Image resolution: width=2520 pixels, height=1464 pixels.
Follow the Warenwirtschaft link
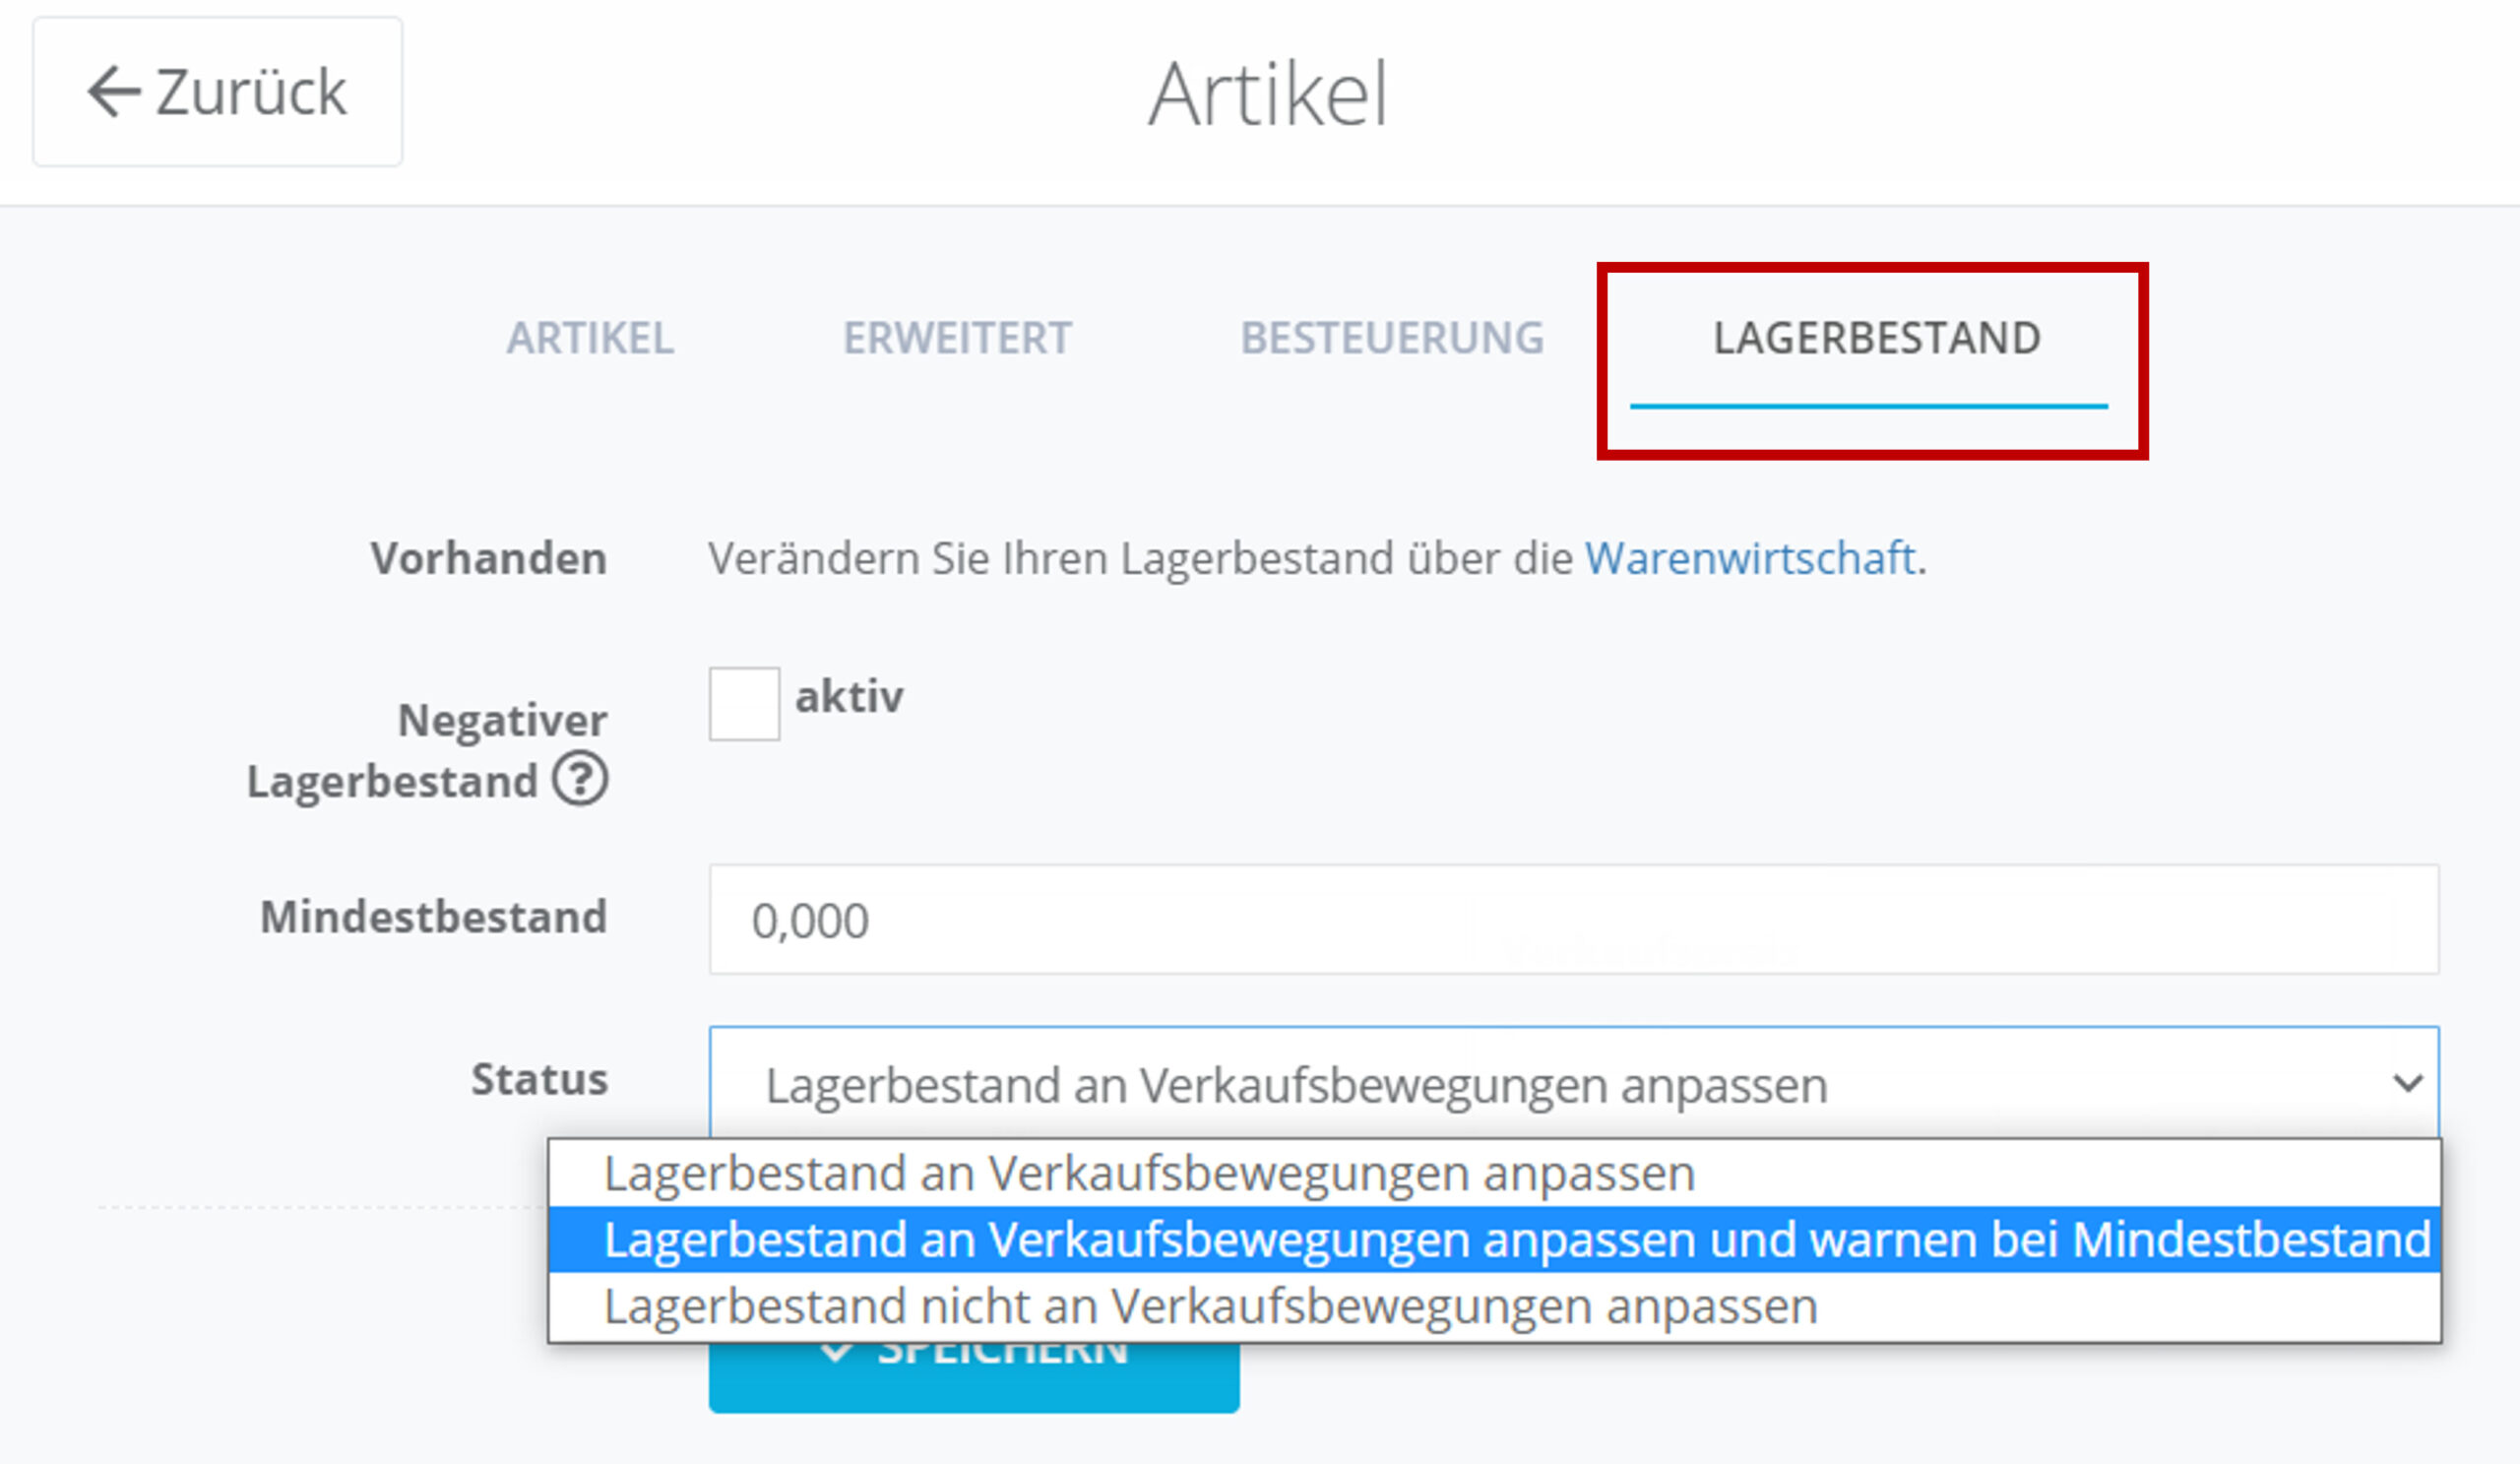click(1750, 558)
